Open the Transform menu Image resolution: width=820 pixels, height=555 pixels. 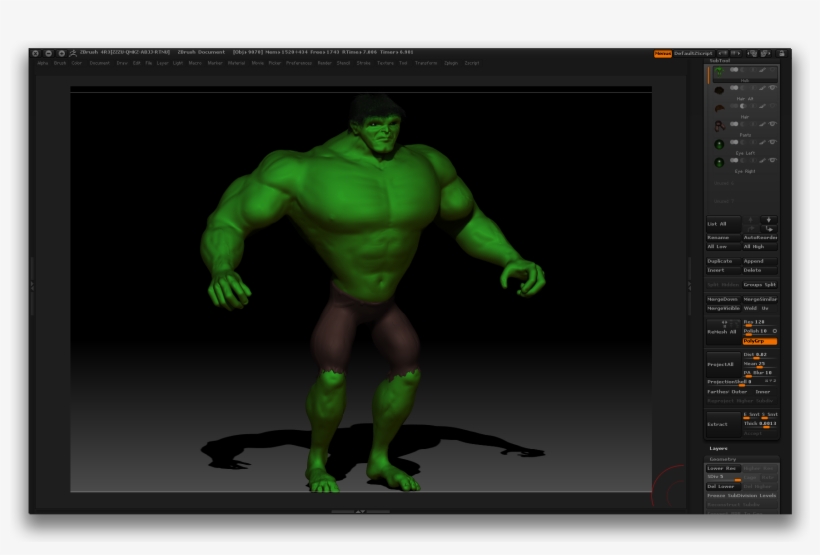coord(426,63)
